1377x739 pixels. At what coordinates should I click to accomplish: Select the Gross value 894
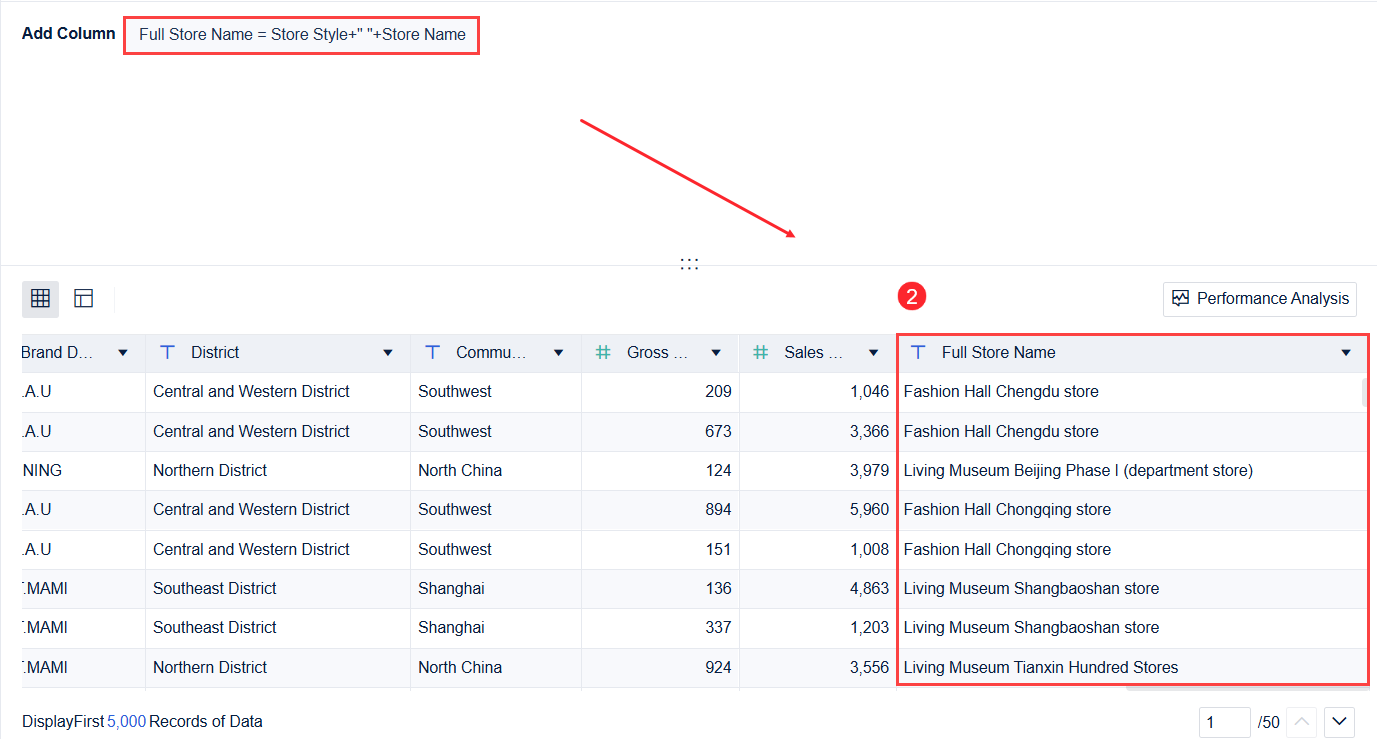point(718,509)
